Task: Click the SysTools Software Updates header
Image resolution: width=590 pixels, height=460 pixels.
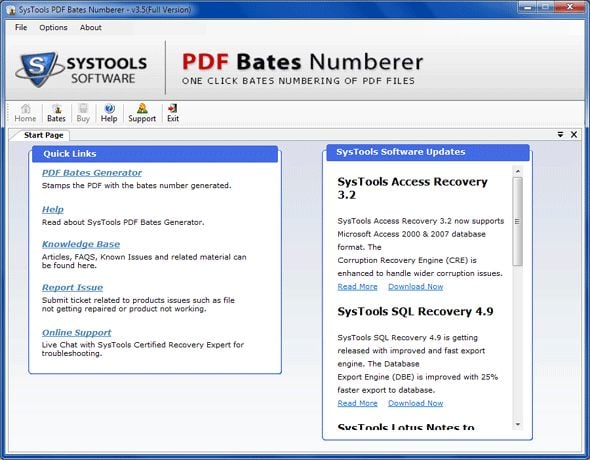Action: [x=428, y=152]
